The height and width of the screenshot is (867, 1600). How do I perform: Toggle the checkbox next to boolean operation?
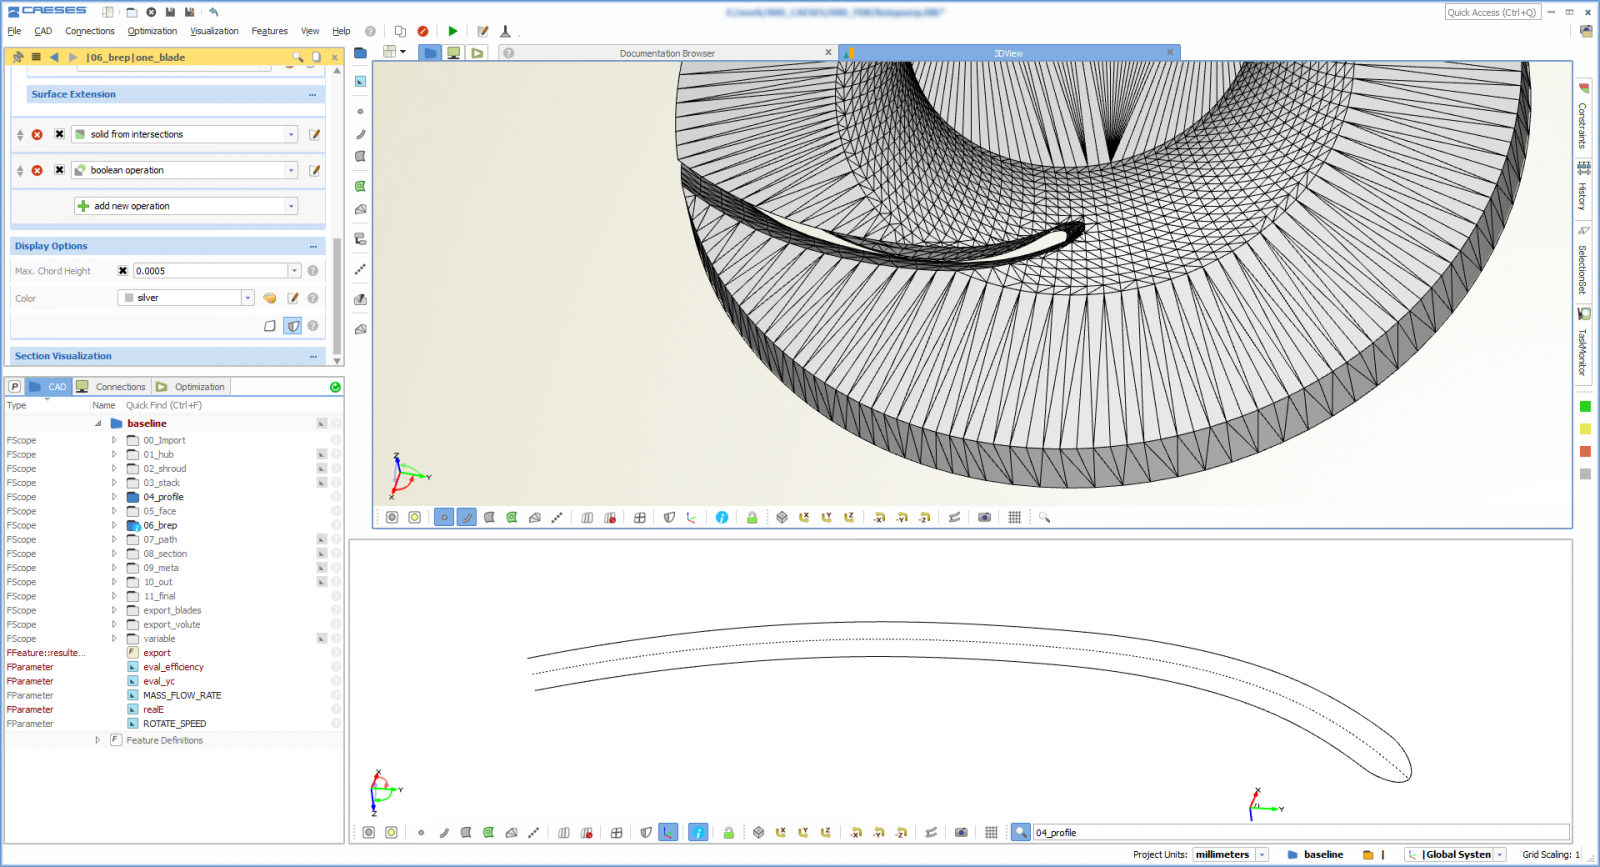[59, 170]
